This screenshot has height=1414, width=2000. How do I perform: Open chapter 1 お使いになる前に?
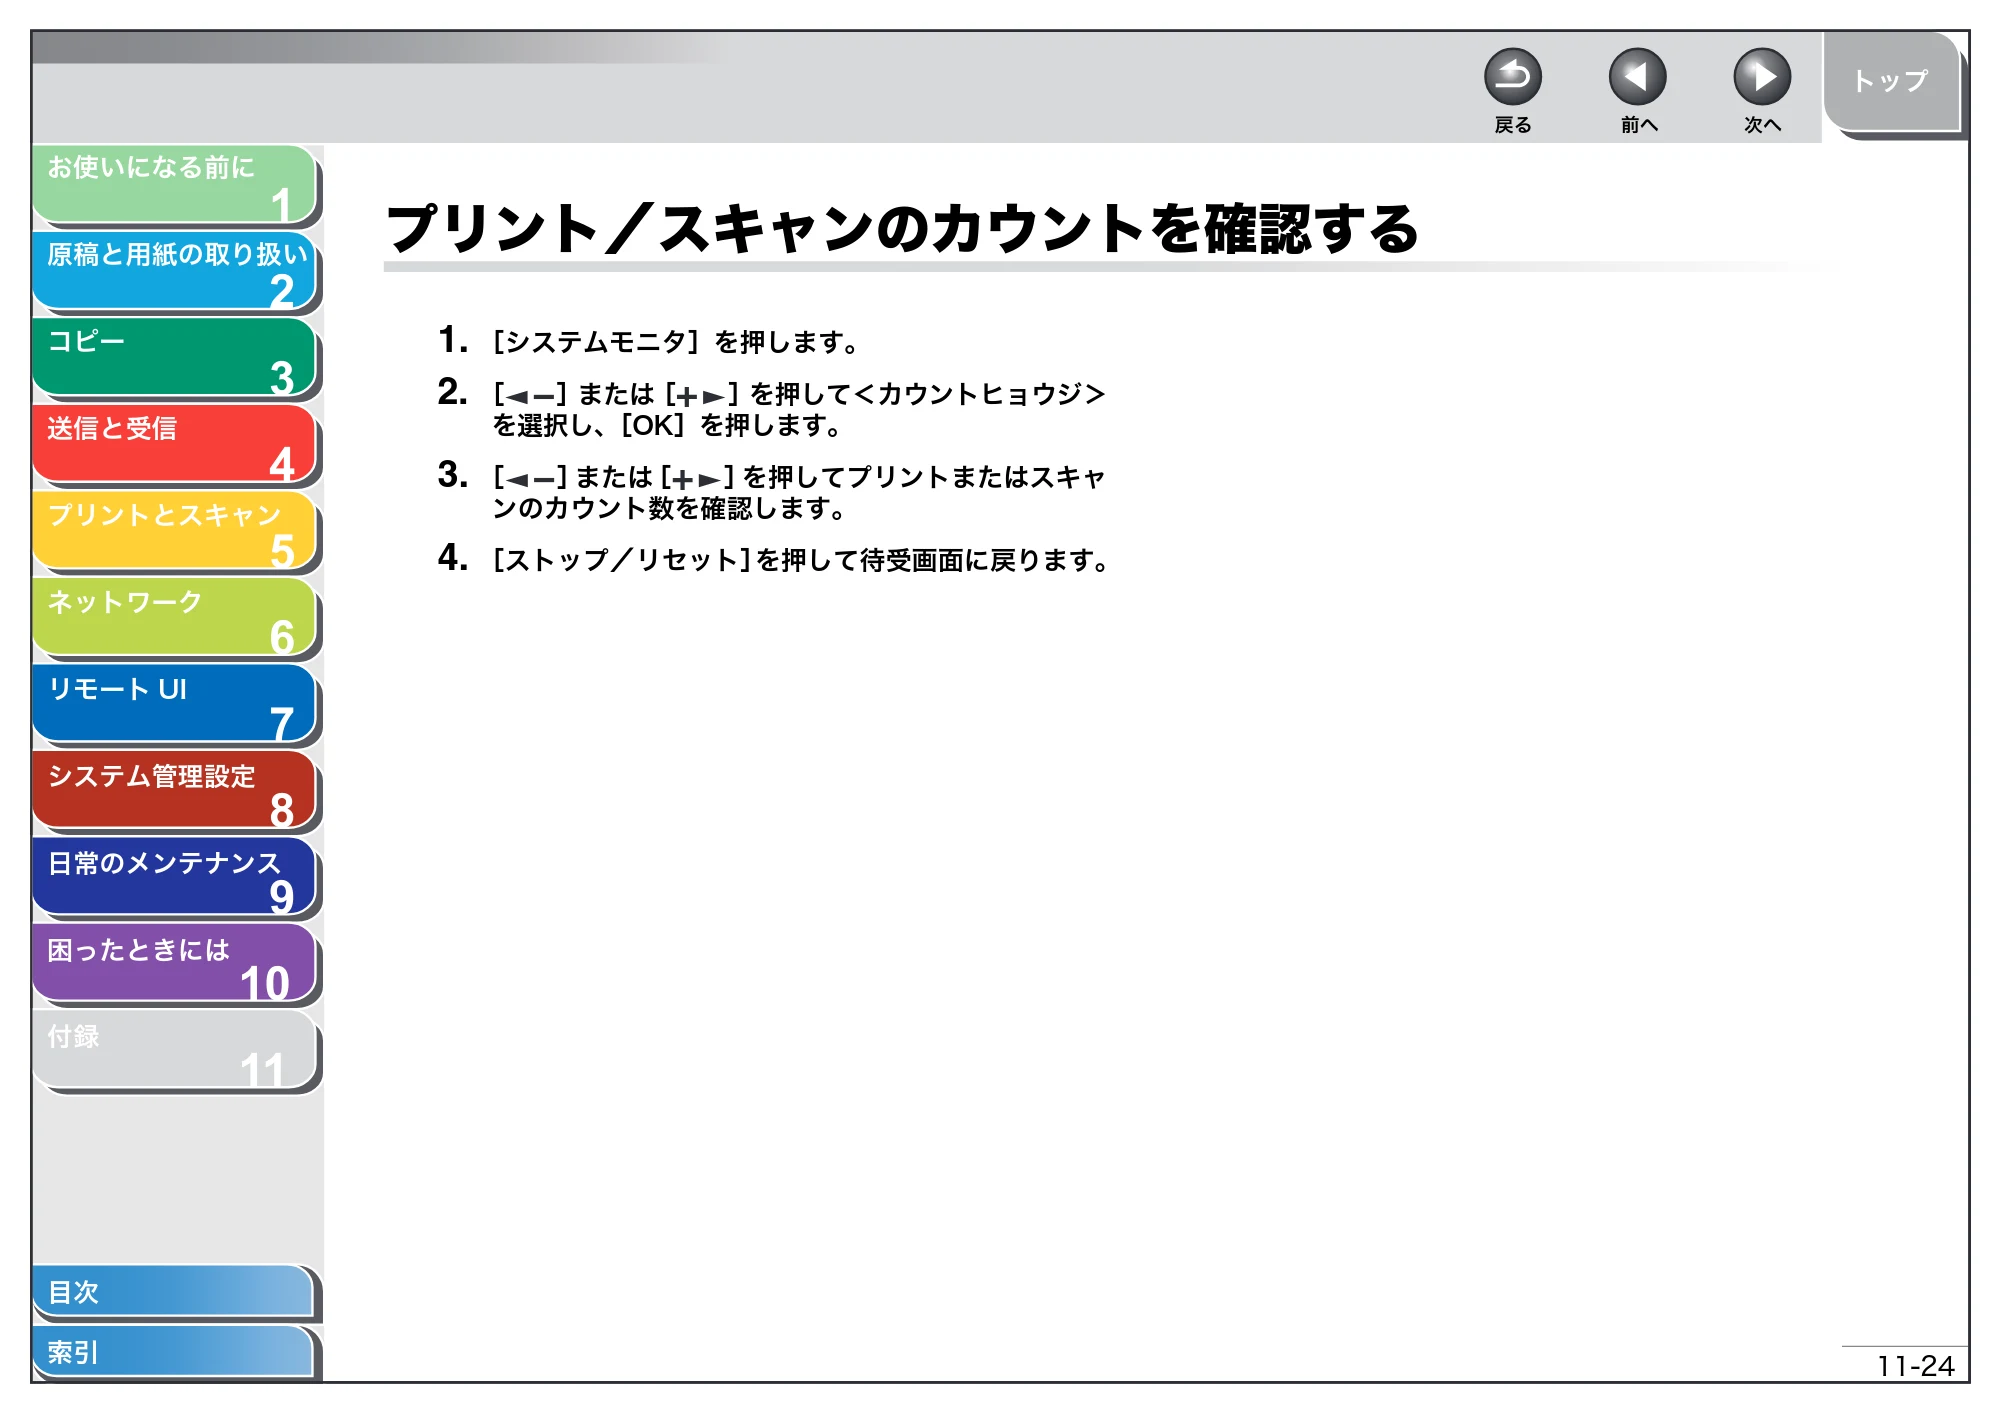(175, 184)
